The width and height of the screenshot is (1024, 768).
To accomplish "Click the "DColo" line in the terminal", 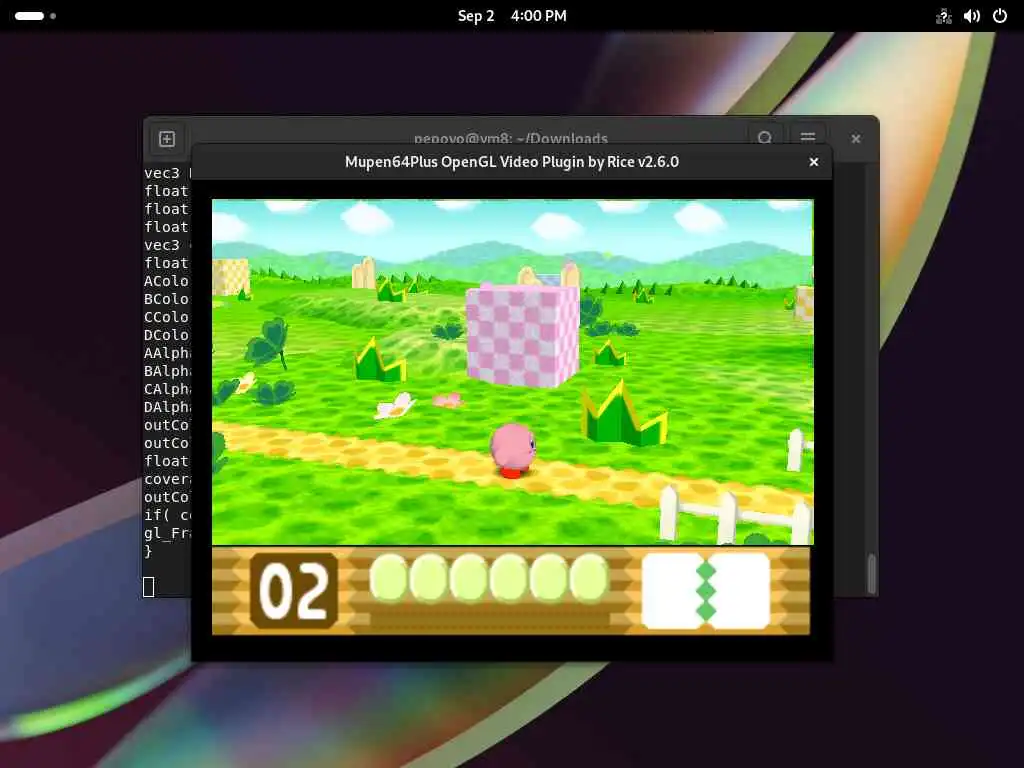I will (167, 335).
